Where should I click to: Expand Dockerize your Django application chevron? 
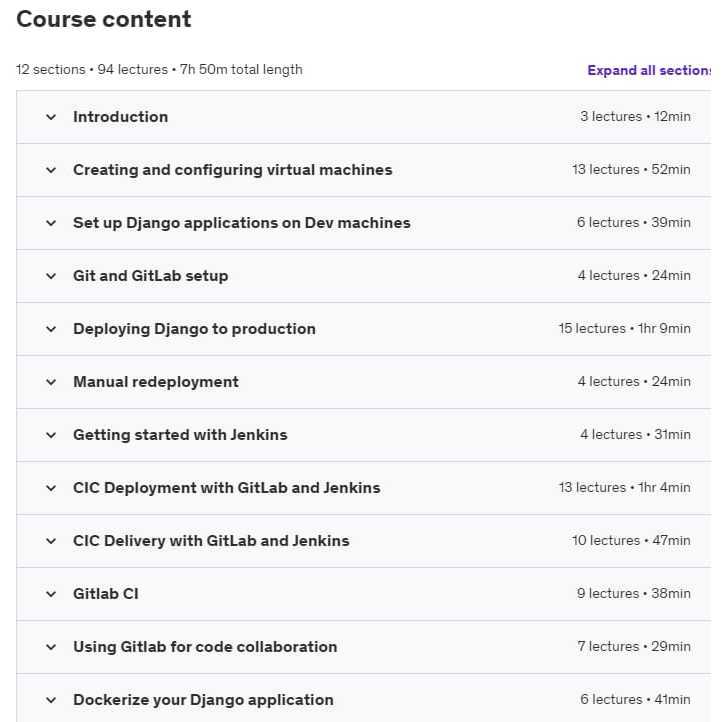pyautogui.click(x=51, y=700)
